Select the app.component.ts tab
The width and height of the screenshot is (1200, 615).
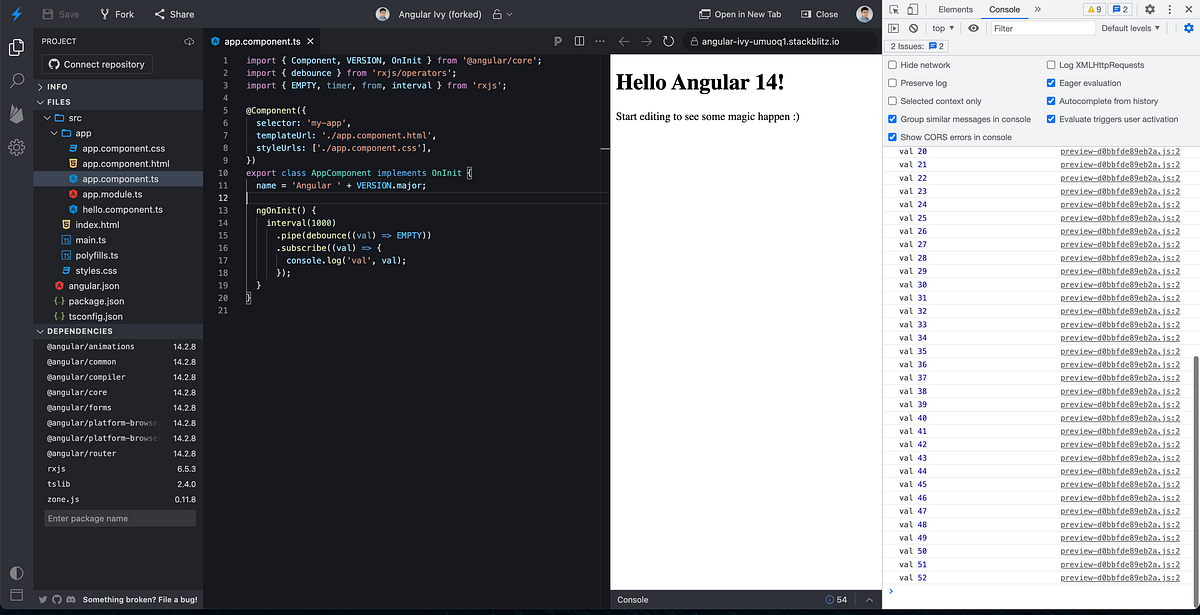pos(263,41)
